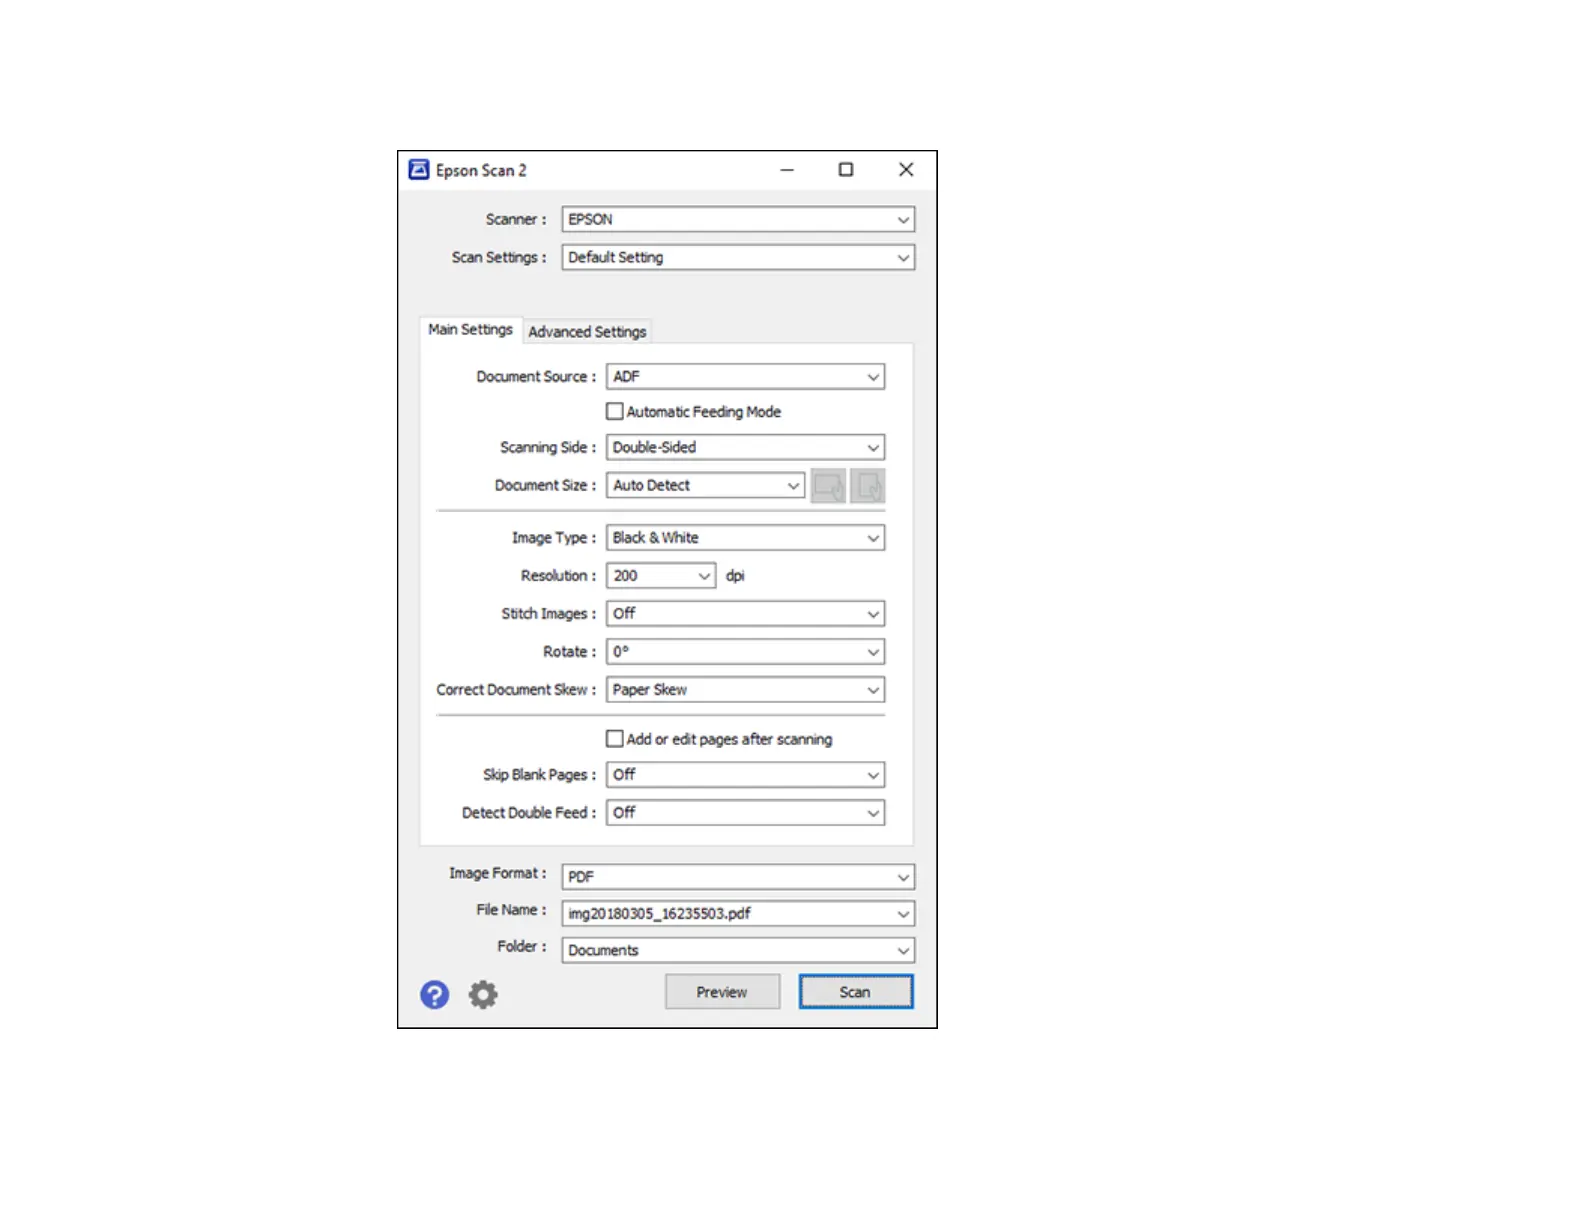1584x1224 pixels.
Task: Click the 'Epson Scan 2' window title
Action: coord(481,171)
